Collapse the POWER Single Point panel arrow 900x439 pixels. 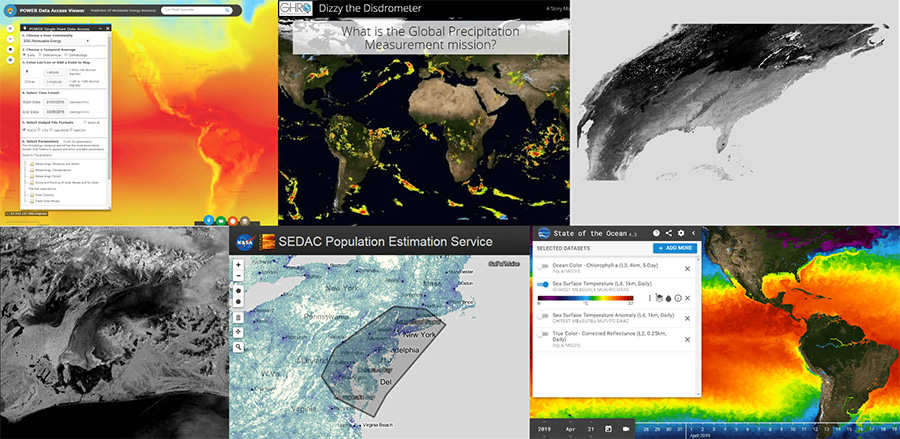101,28
